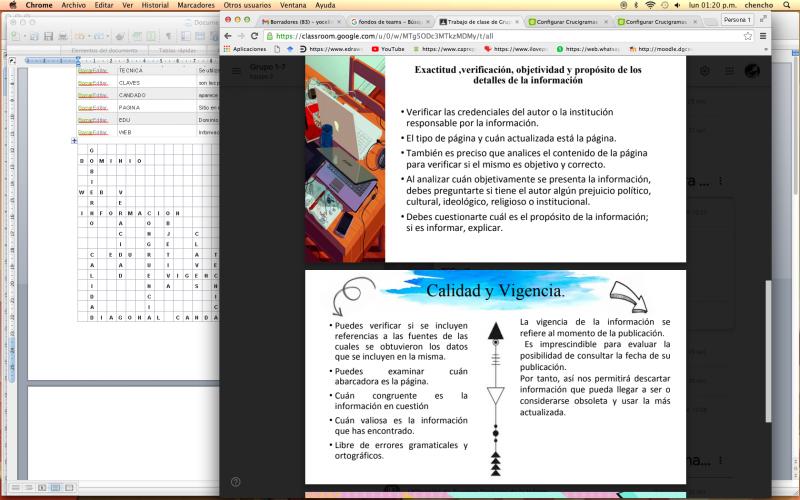Open the lower three-dot options menu in Classroom
The height and width of the screenshot is (500, 800).
[x=720, y=460]
